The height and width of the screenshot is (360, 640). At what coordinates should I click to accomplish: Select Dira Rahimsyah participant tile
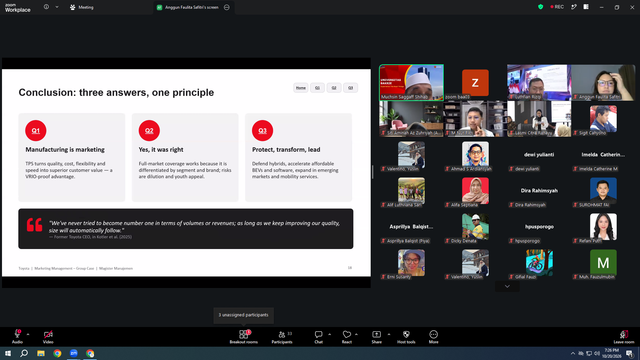tap(539, 191)
